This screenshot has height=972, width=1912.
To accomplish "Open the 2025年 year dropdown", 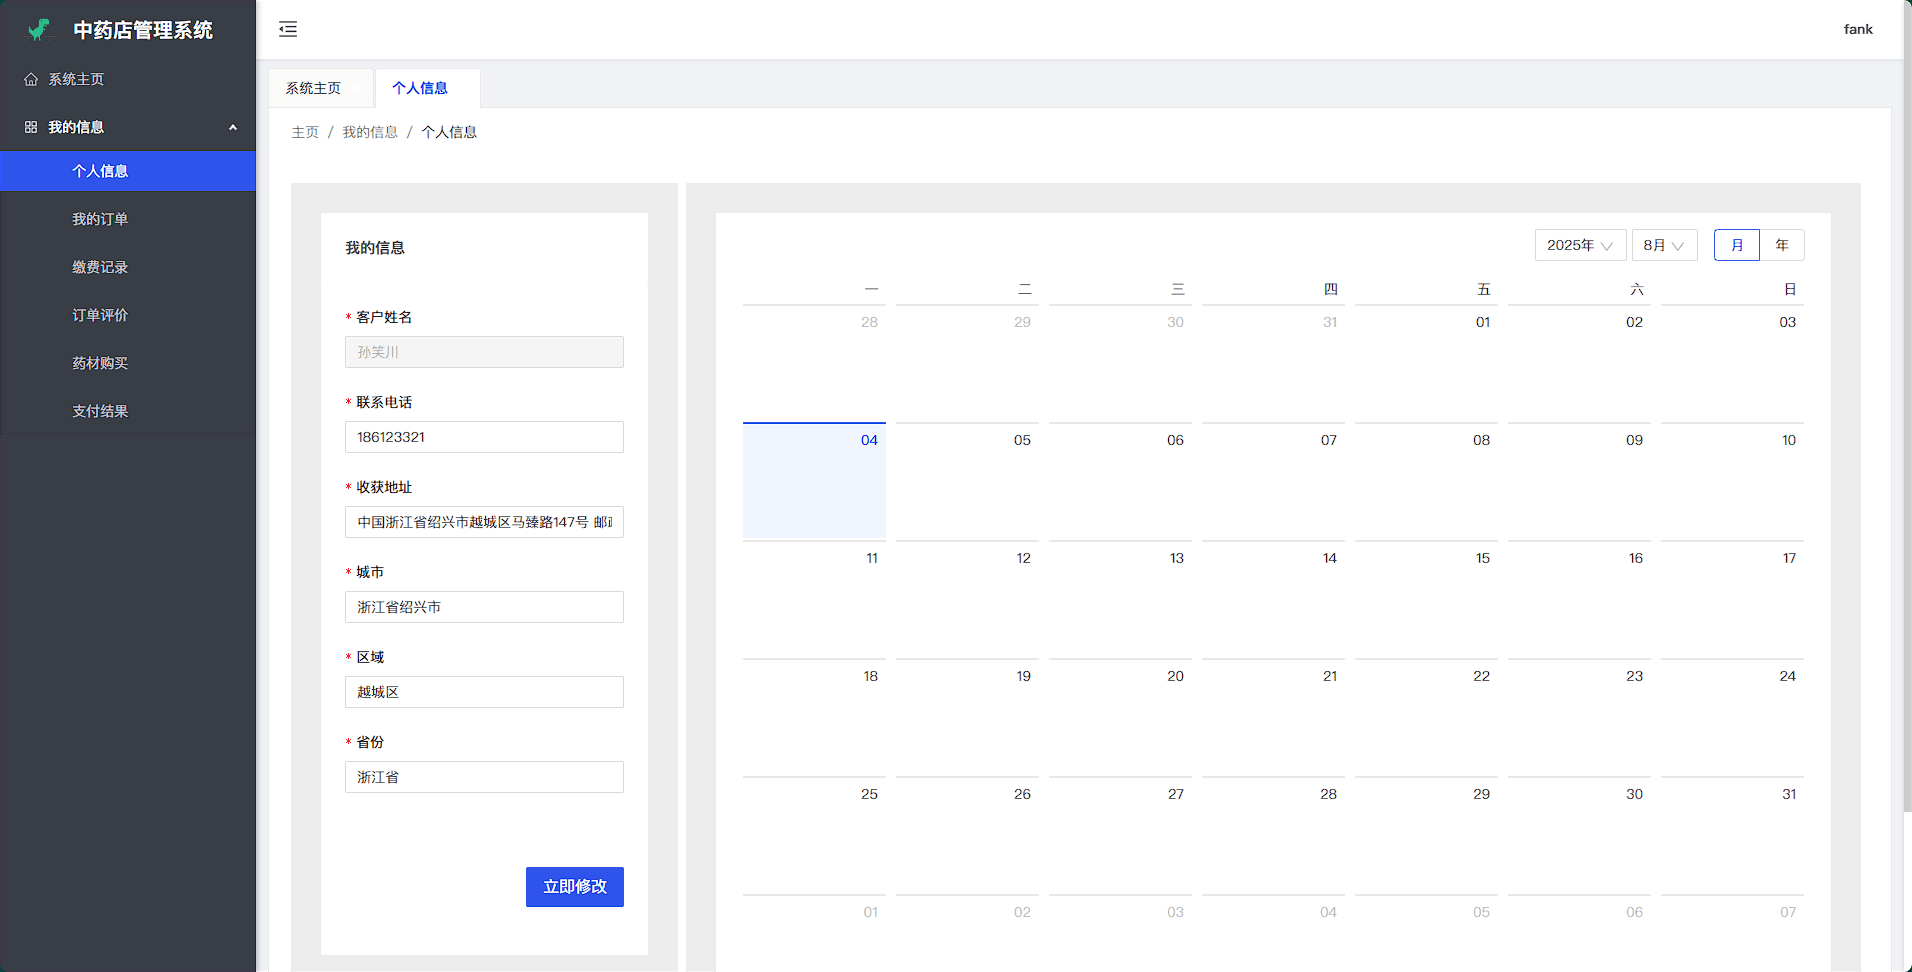I will 1580,245.
